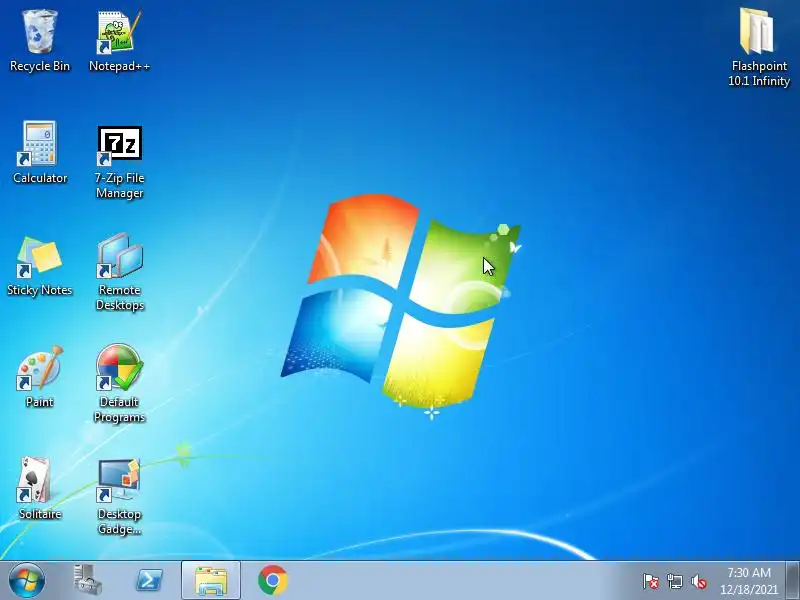Screen dimensions: 800x600
Task: Select the Flashpoint 10.1 Infinity folder
Action: (759, 46)
